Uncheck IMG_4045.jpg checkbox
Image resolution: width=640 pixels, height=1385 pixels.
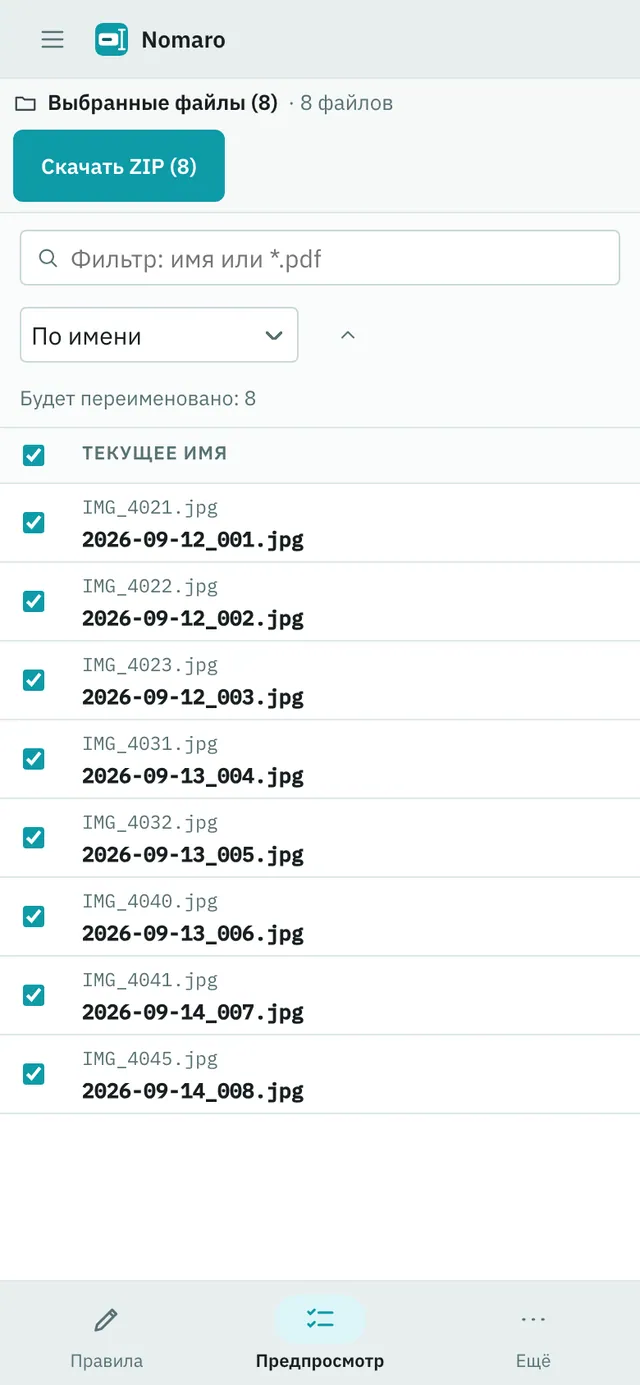tap(33, 1074)
